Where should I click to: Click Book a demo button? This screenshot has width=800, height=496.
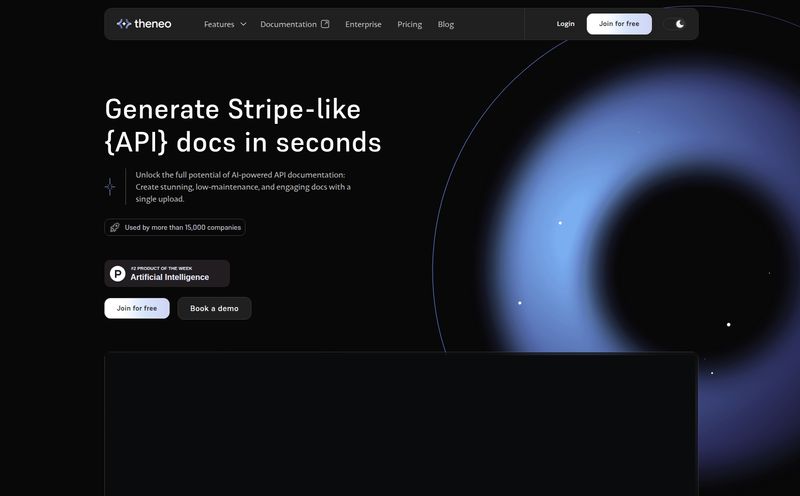coord(214,308)
